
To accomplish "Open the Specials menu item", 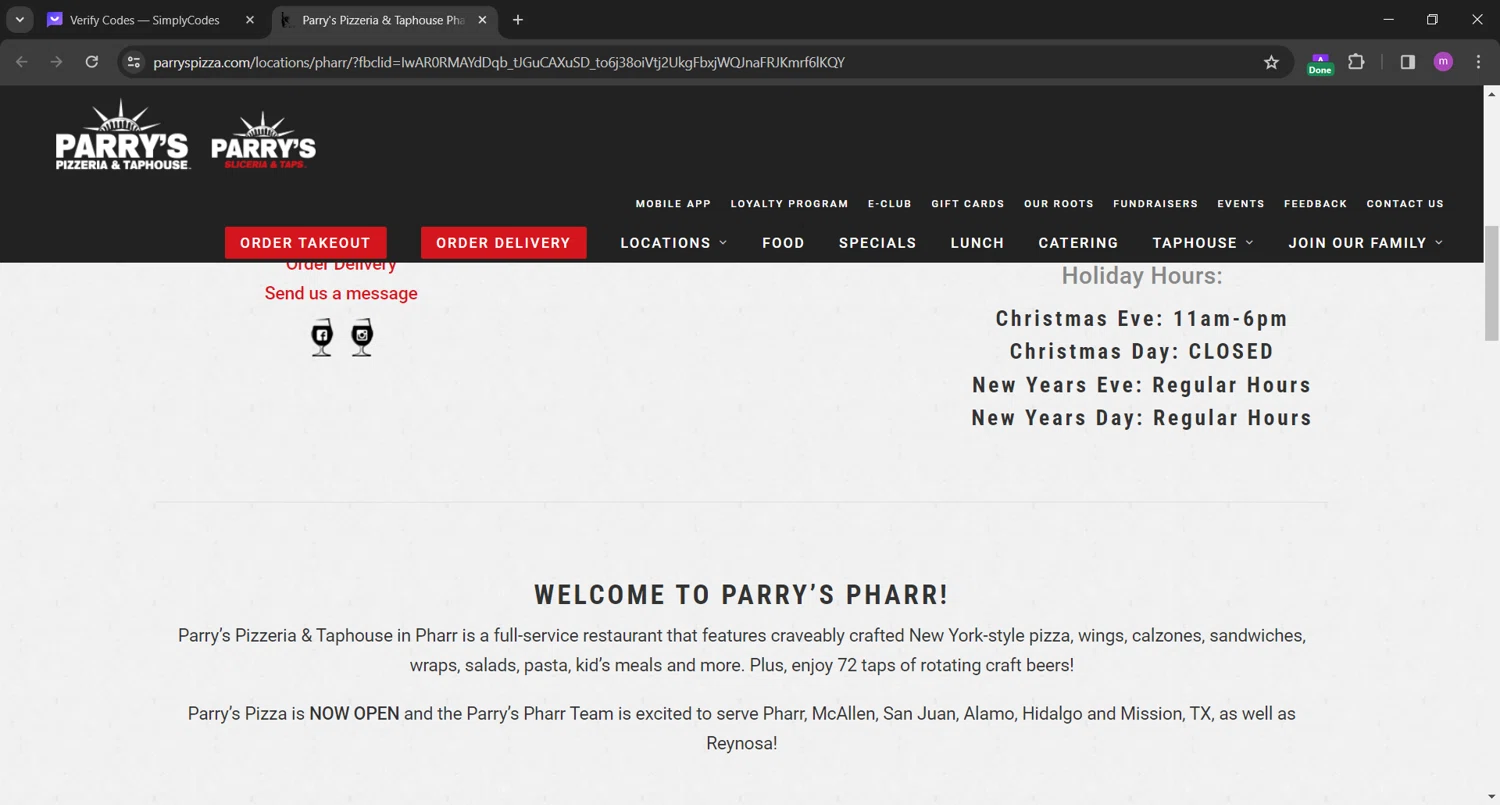I will coord(877,243).
